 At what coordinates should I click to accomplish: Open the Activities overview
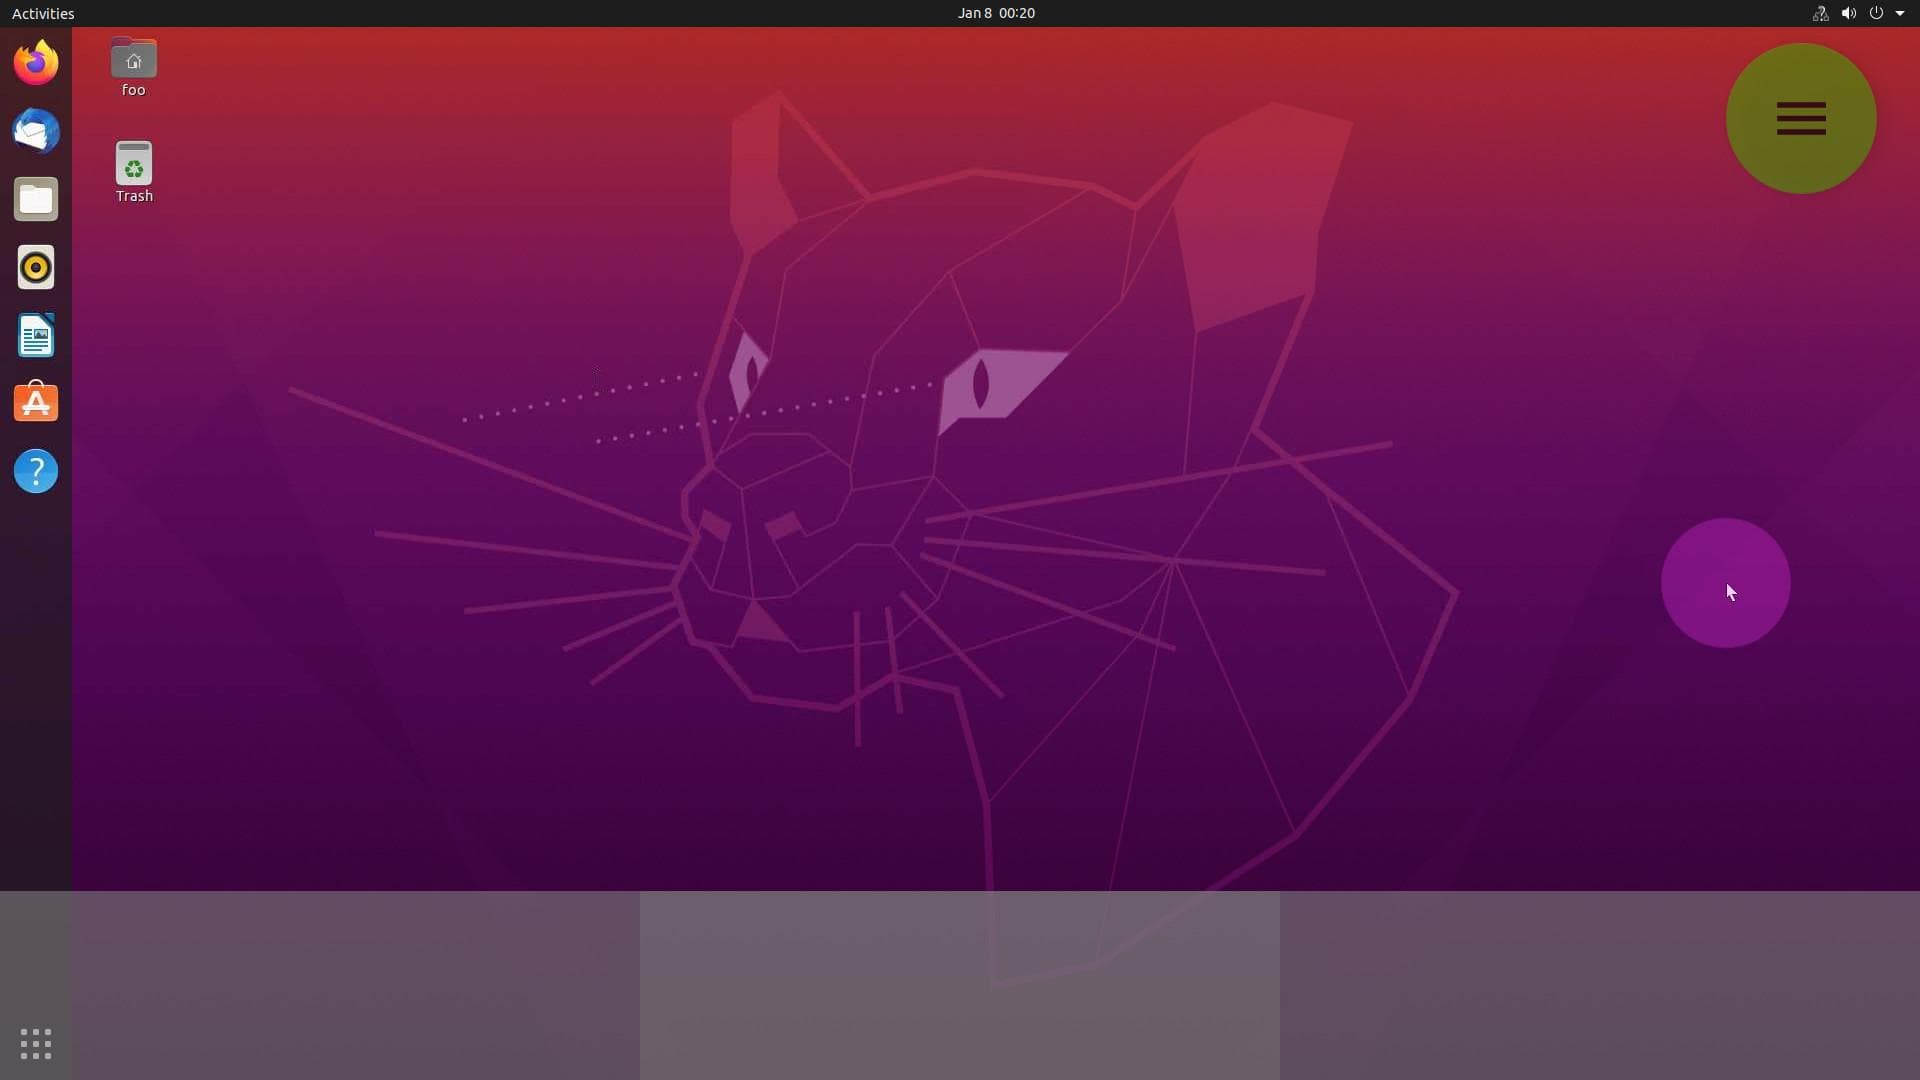pyautogui.click(x=43, y=13)
